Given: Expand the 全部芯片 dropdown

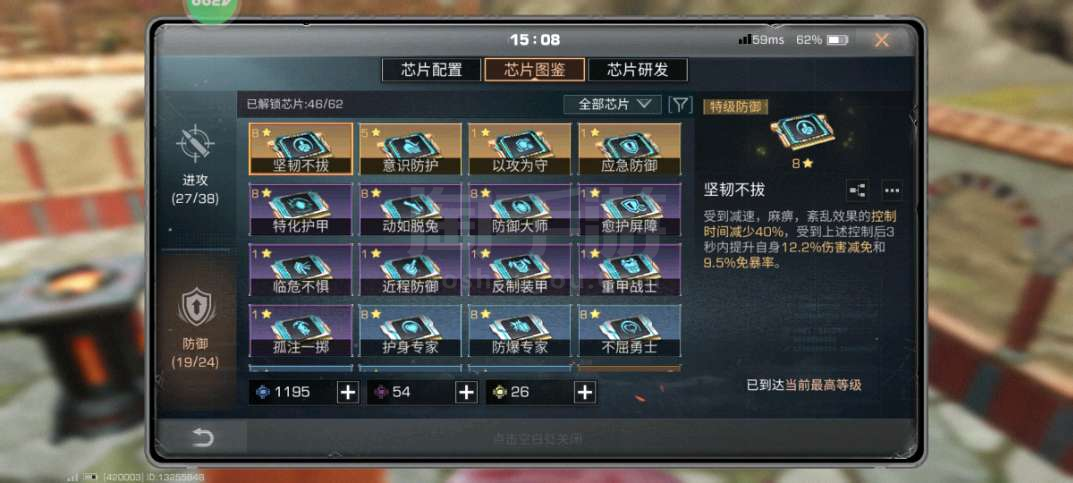Looking at the screenshot, I should [612, 105].
